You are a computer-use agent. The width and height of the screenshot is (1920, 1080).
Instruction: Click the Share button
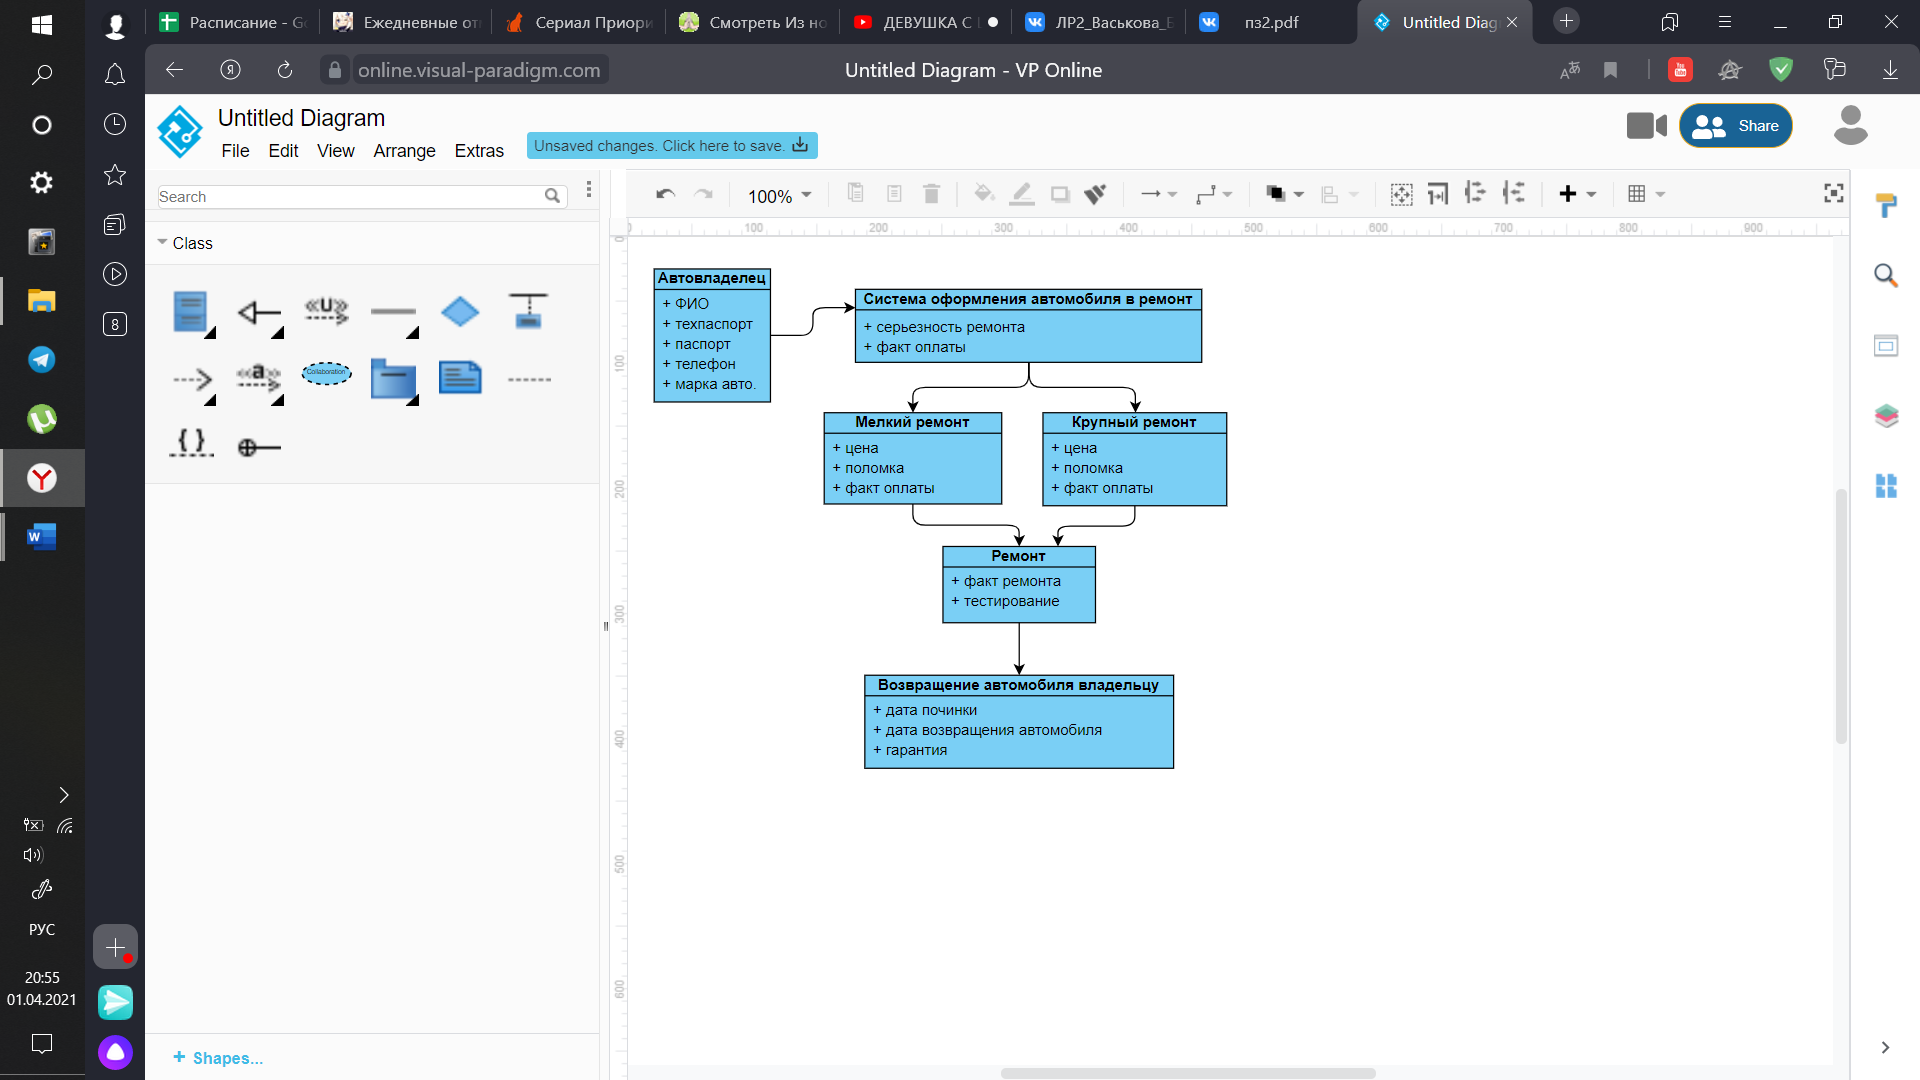(1735, 126)
